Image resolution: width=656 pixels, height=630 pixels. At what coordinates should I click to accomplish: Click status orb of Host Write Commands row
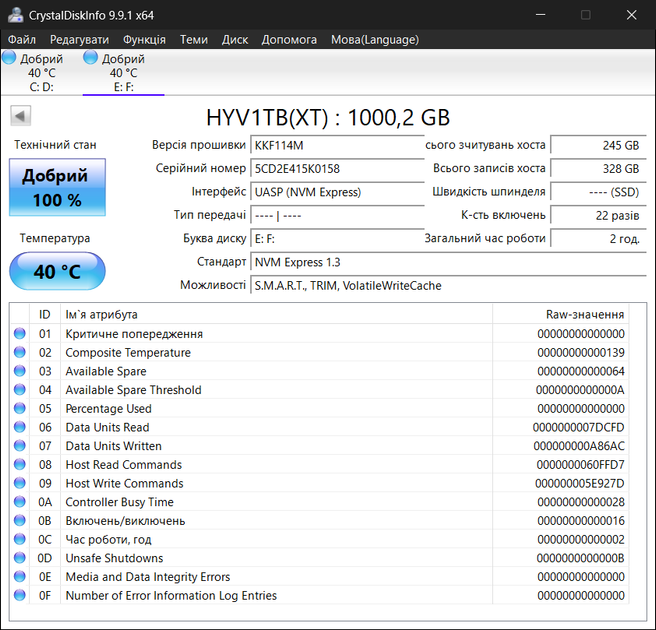click(20, 483)
